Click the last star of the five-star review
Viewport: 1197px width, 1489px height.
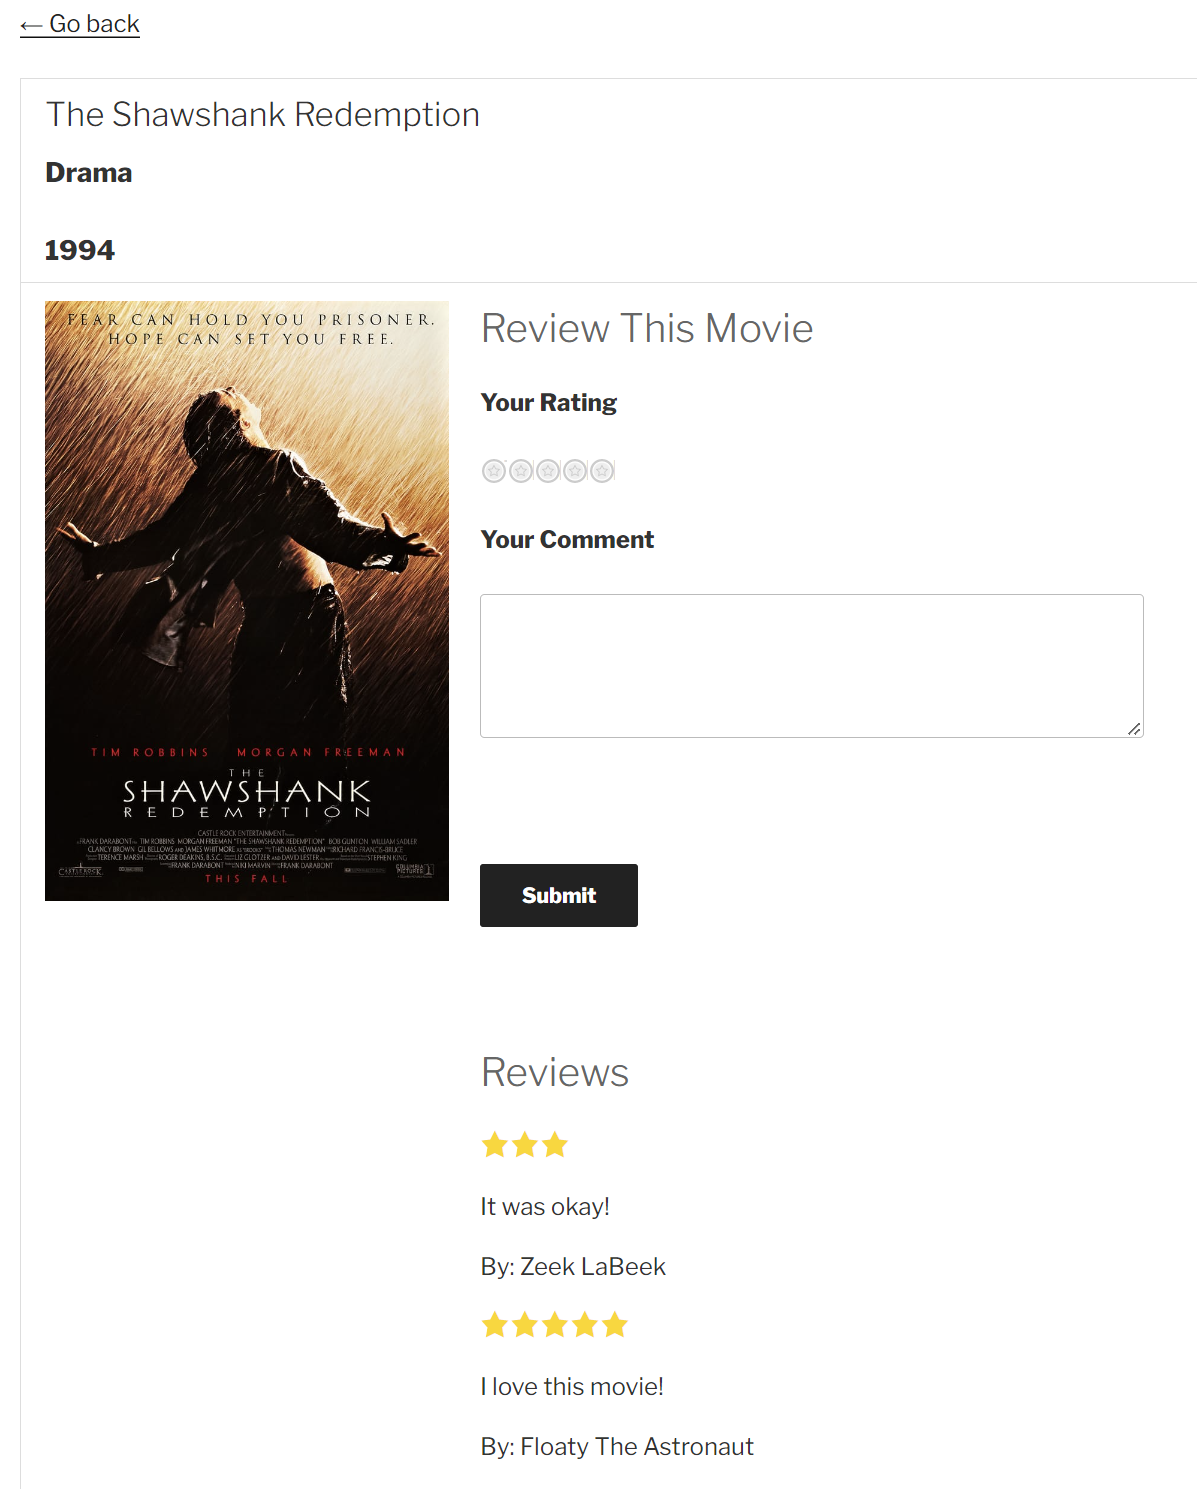(615, 1325)
